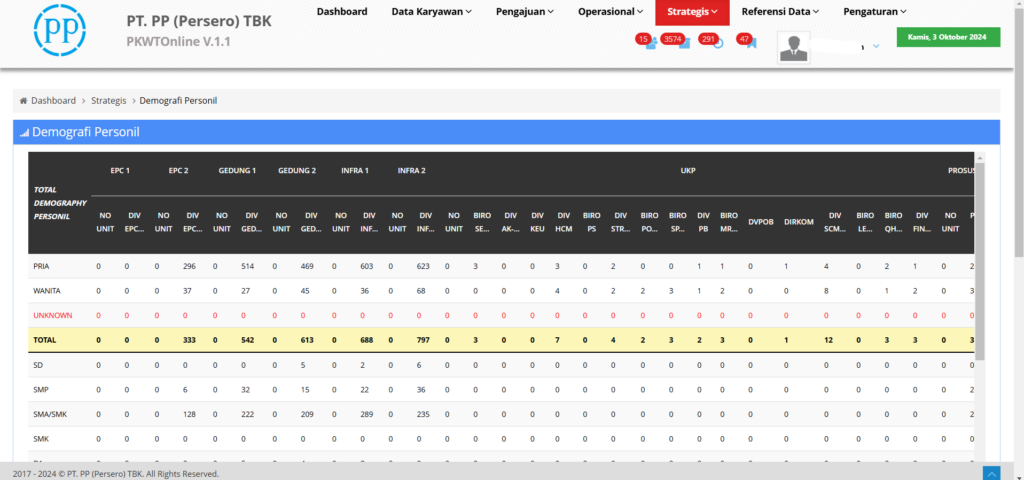Open the Operasional dropdown menu

click(x=610, y=12)
